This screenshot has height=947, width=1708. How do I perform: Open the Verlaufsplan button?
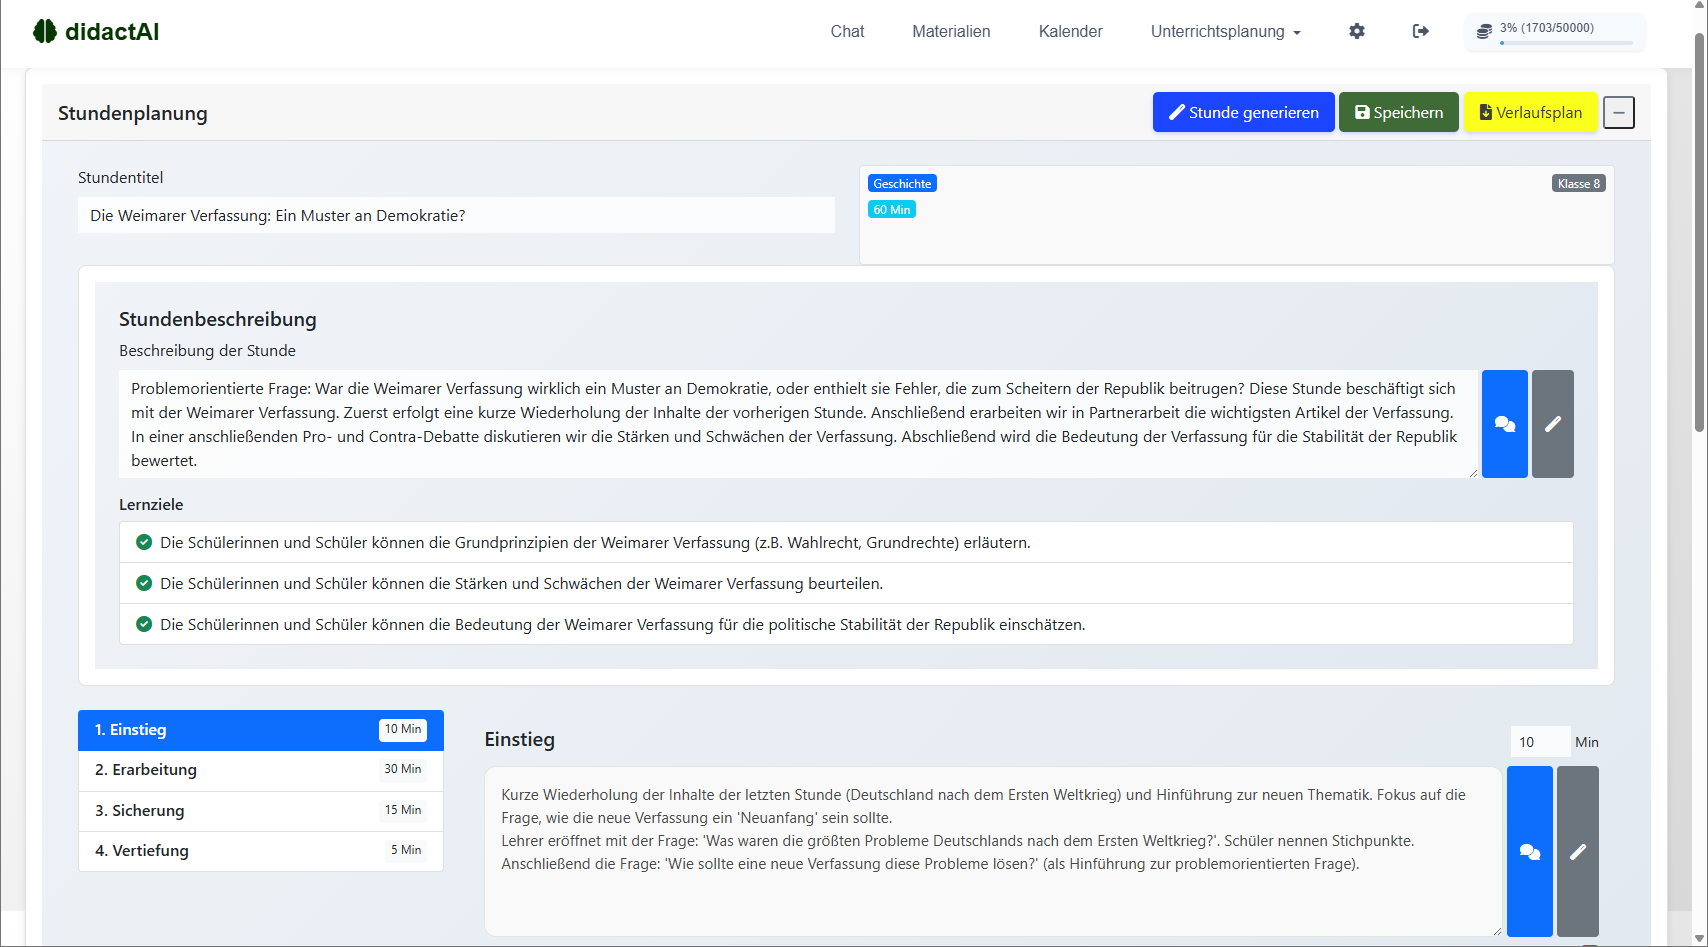pyautogui.click(x=1530, y=112)
